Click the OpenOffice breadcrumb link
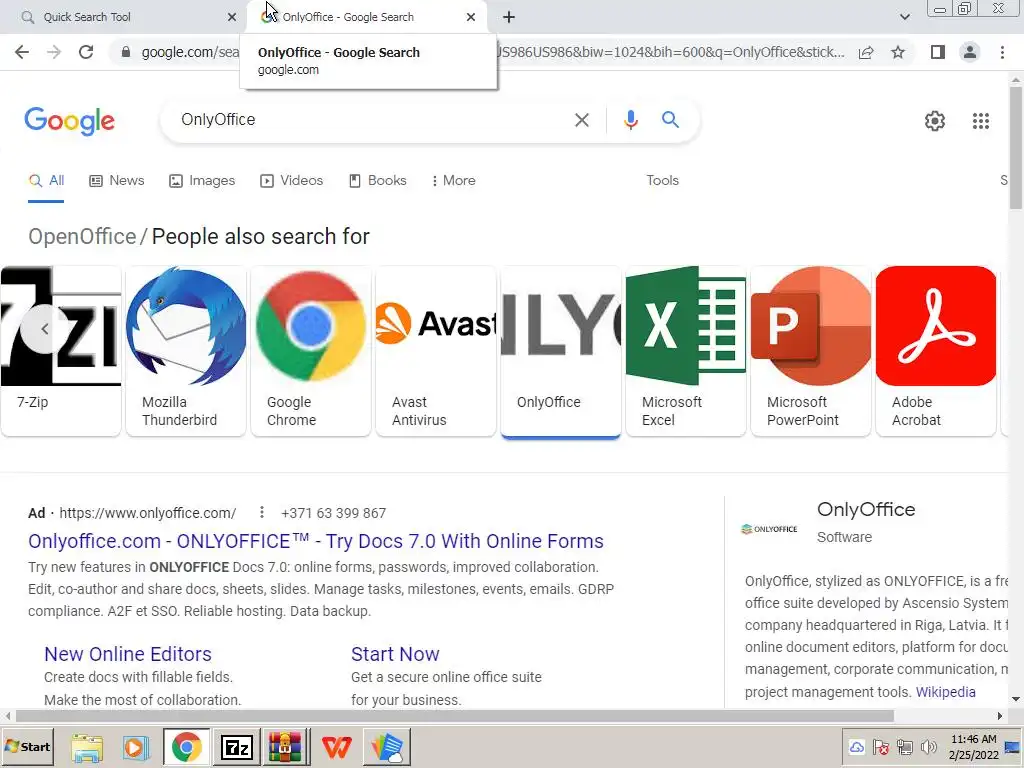The image size is (1024, 768). coord(82,236)
